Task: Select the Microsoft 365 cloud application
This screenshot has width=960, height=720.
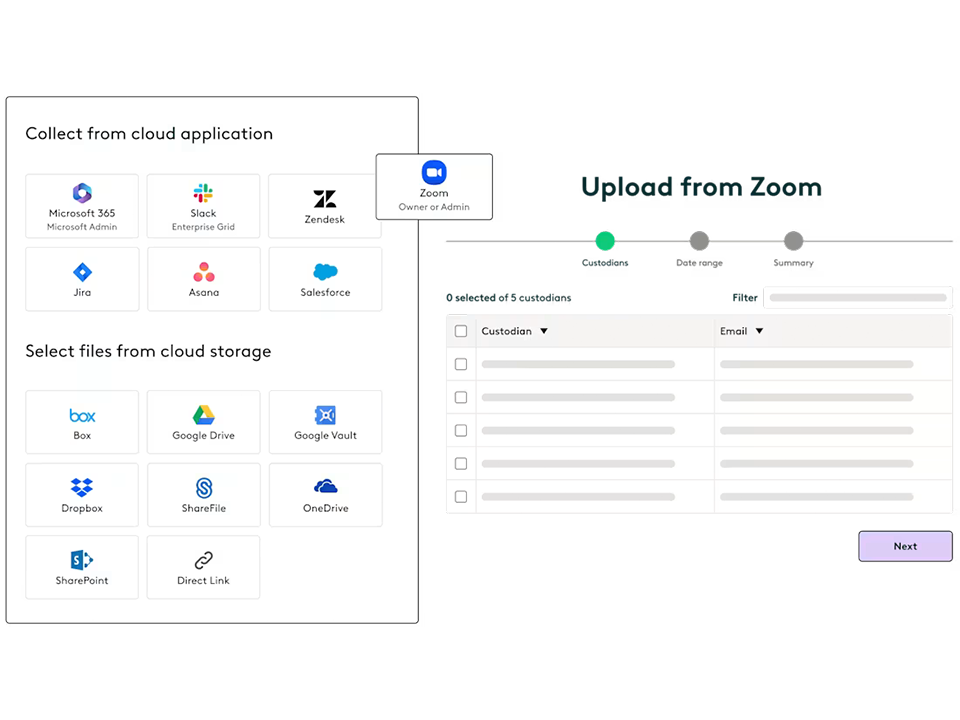Action: click(82, 206)
